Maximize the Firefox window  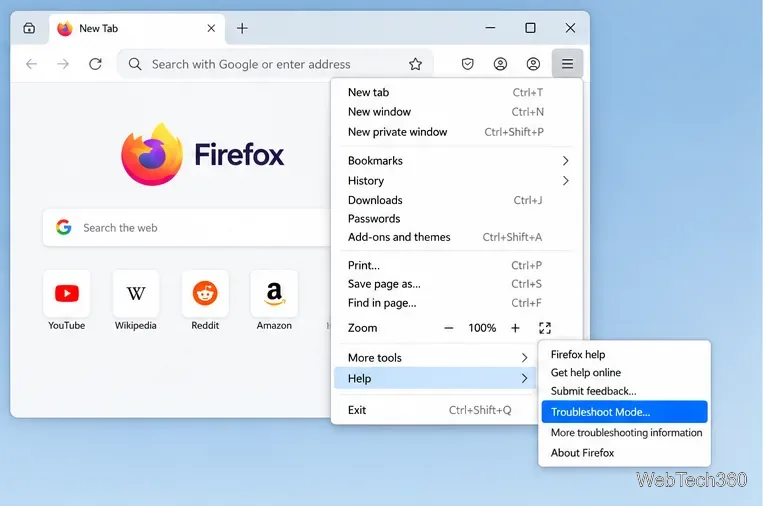tap(530, 28)
